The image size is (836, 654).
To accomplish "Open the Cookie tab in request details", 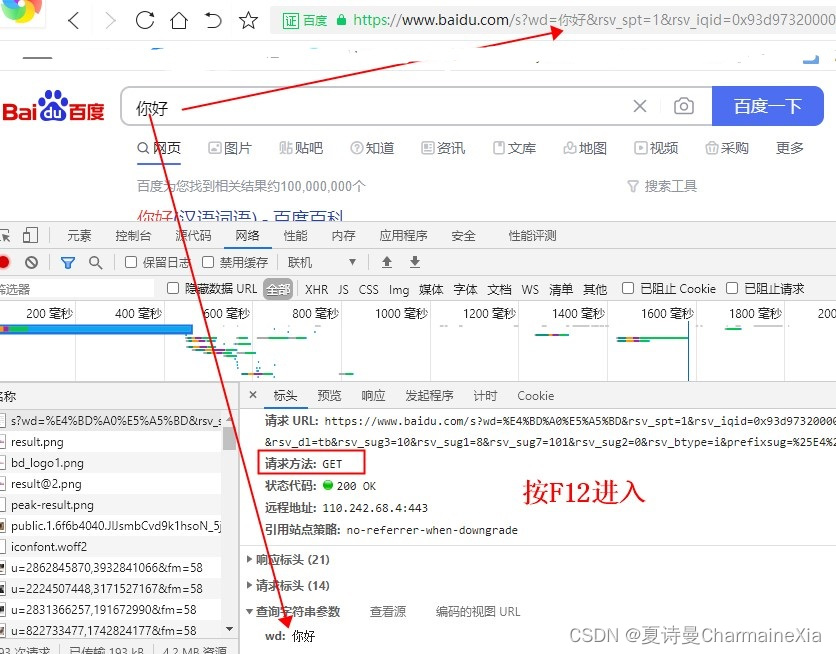I will coord(535,395).
